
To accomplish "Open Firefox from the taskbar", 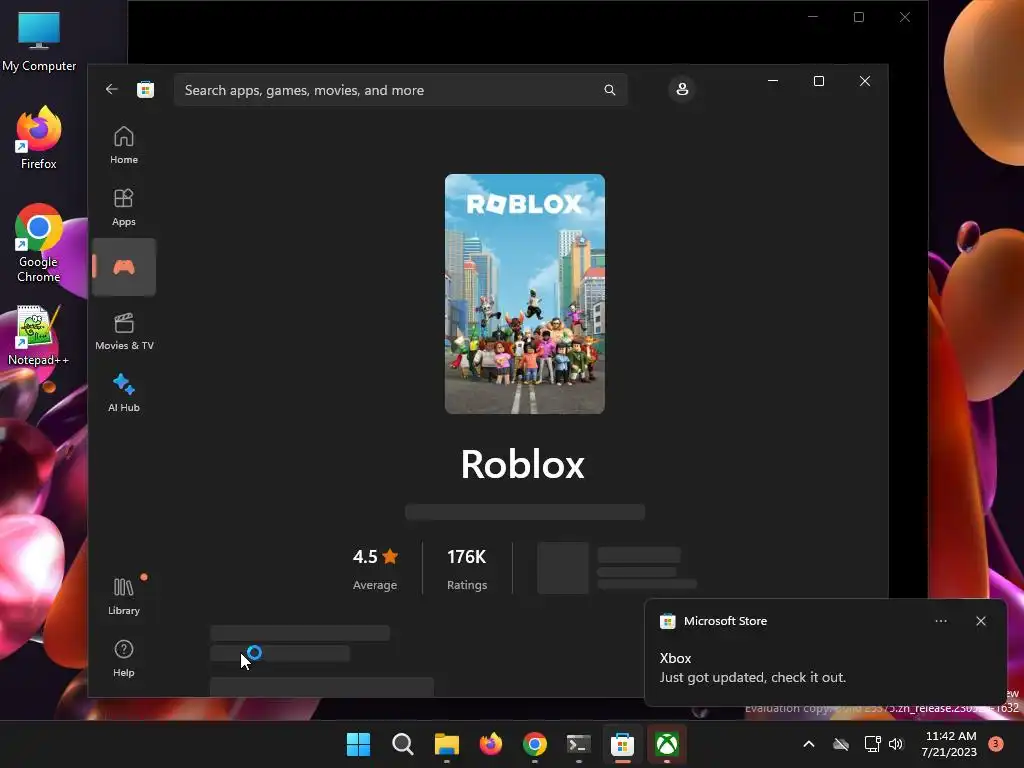I will pyautogui.click(x=490, y=744).
